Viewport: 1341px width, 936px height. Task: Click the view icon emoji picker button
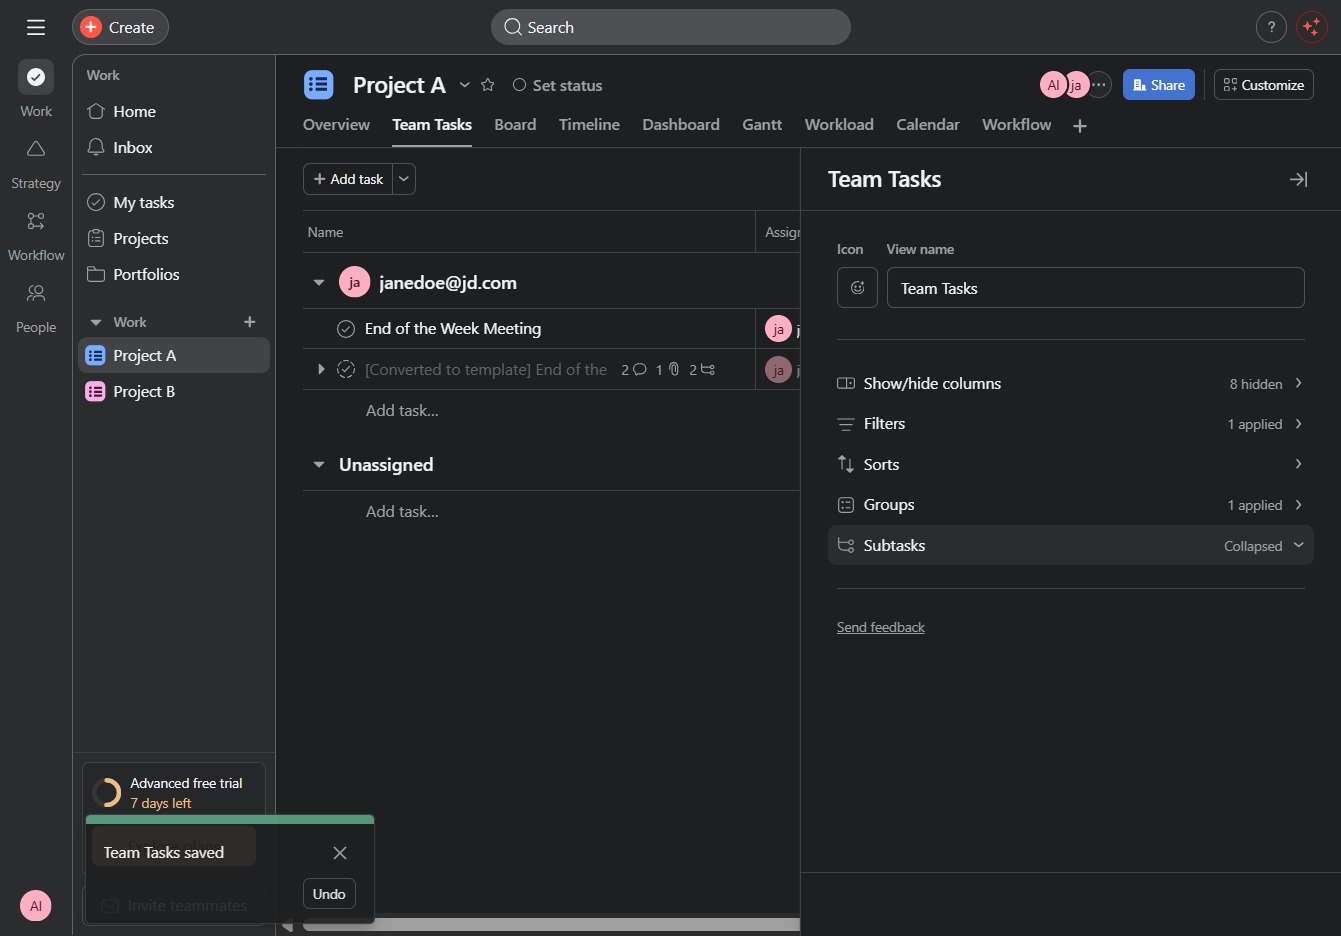coord(857,288)
